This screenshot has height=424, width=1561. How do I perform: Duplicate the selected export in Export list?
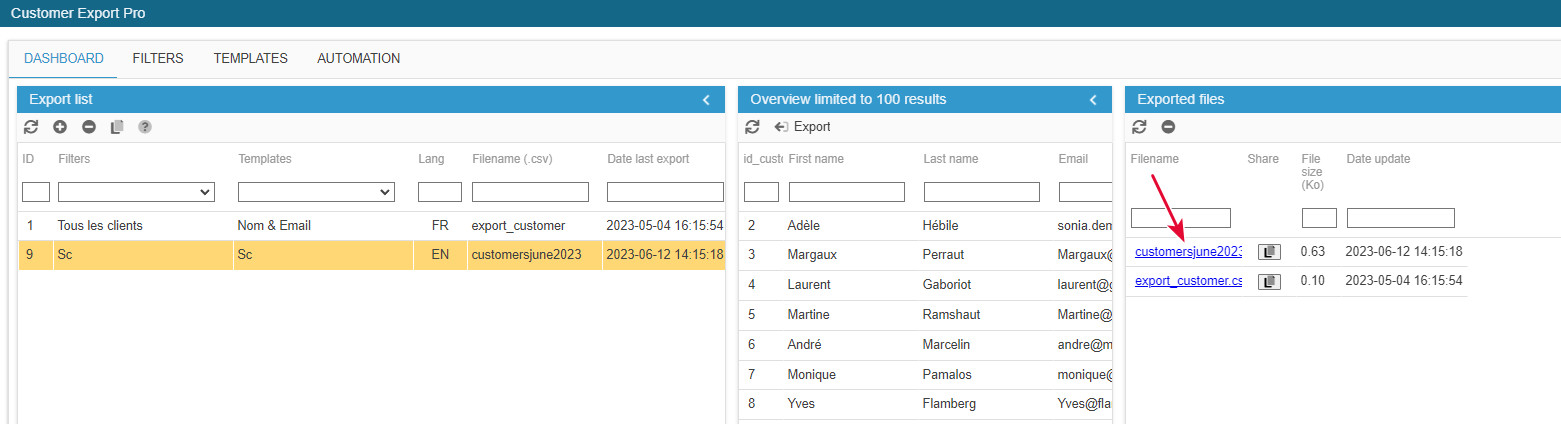pos(117,127)
